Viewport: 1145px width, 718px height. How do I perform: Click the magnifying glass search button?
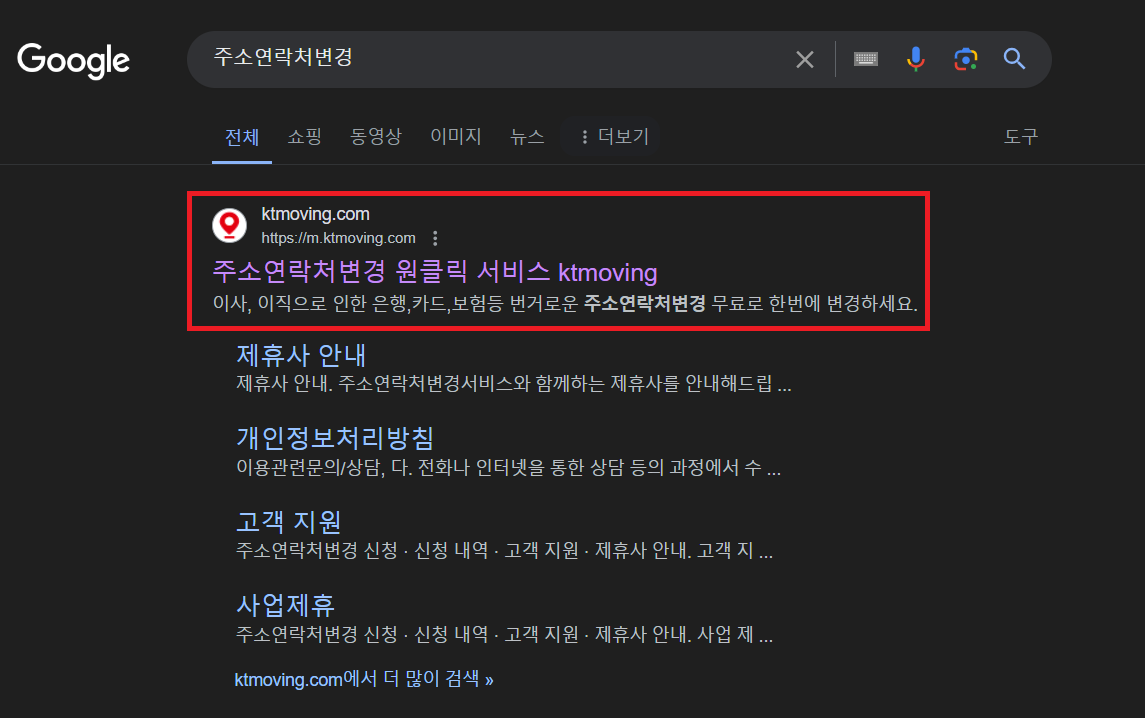tap(1014, 58)
